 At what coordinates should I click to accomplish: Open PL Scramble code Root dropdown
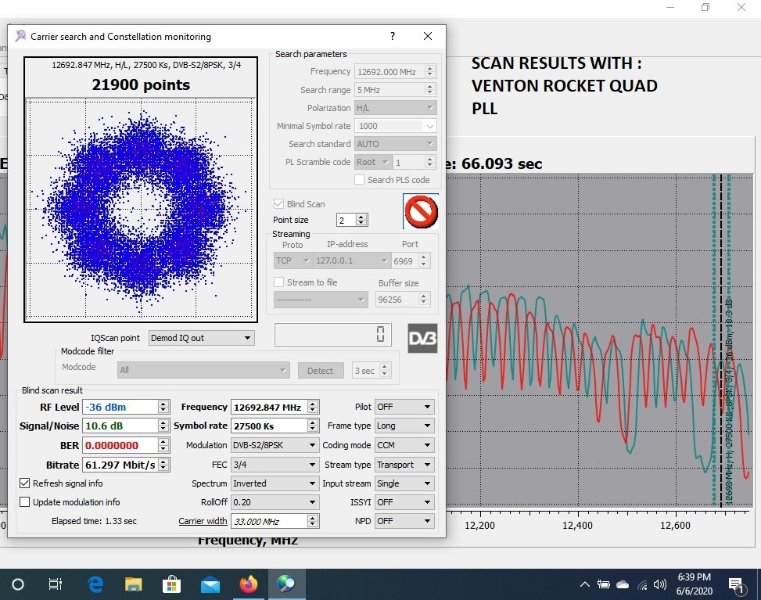tap(373, 162)
